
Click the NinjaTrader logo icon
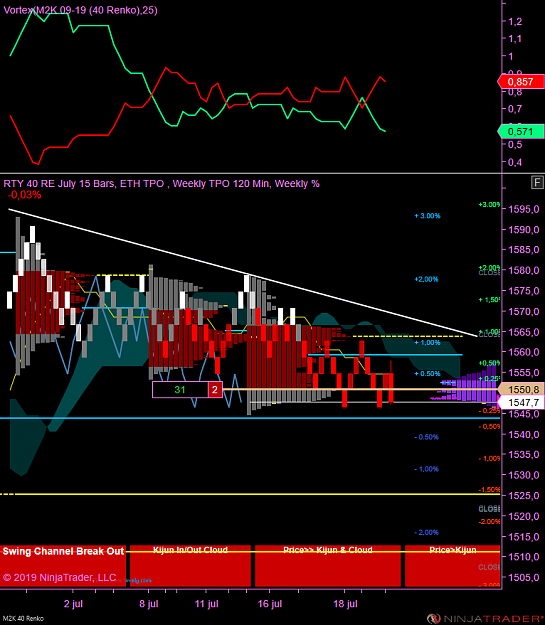coord(433,619)
